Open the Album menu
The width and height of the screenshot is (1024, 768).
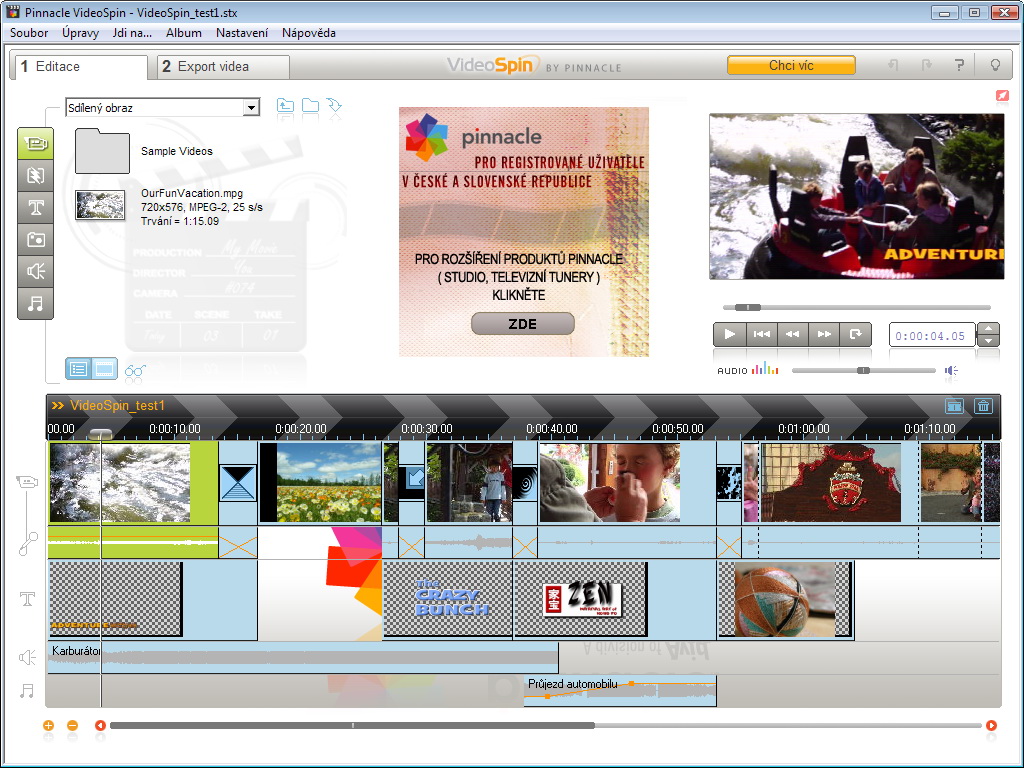tap(184, 33)
